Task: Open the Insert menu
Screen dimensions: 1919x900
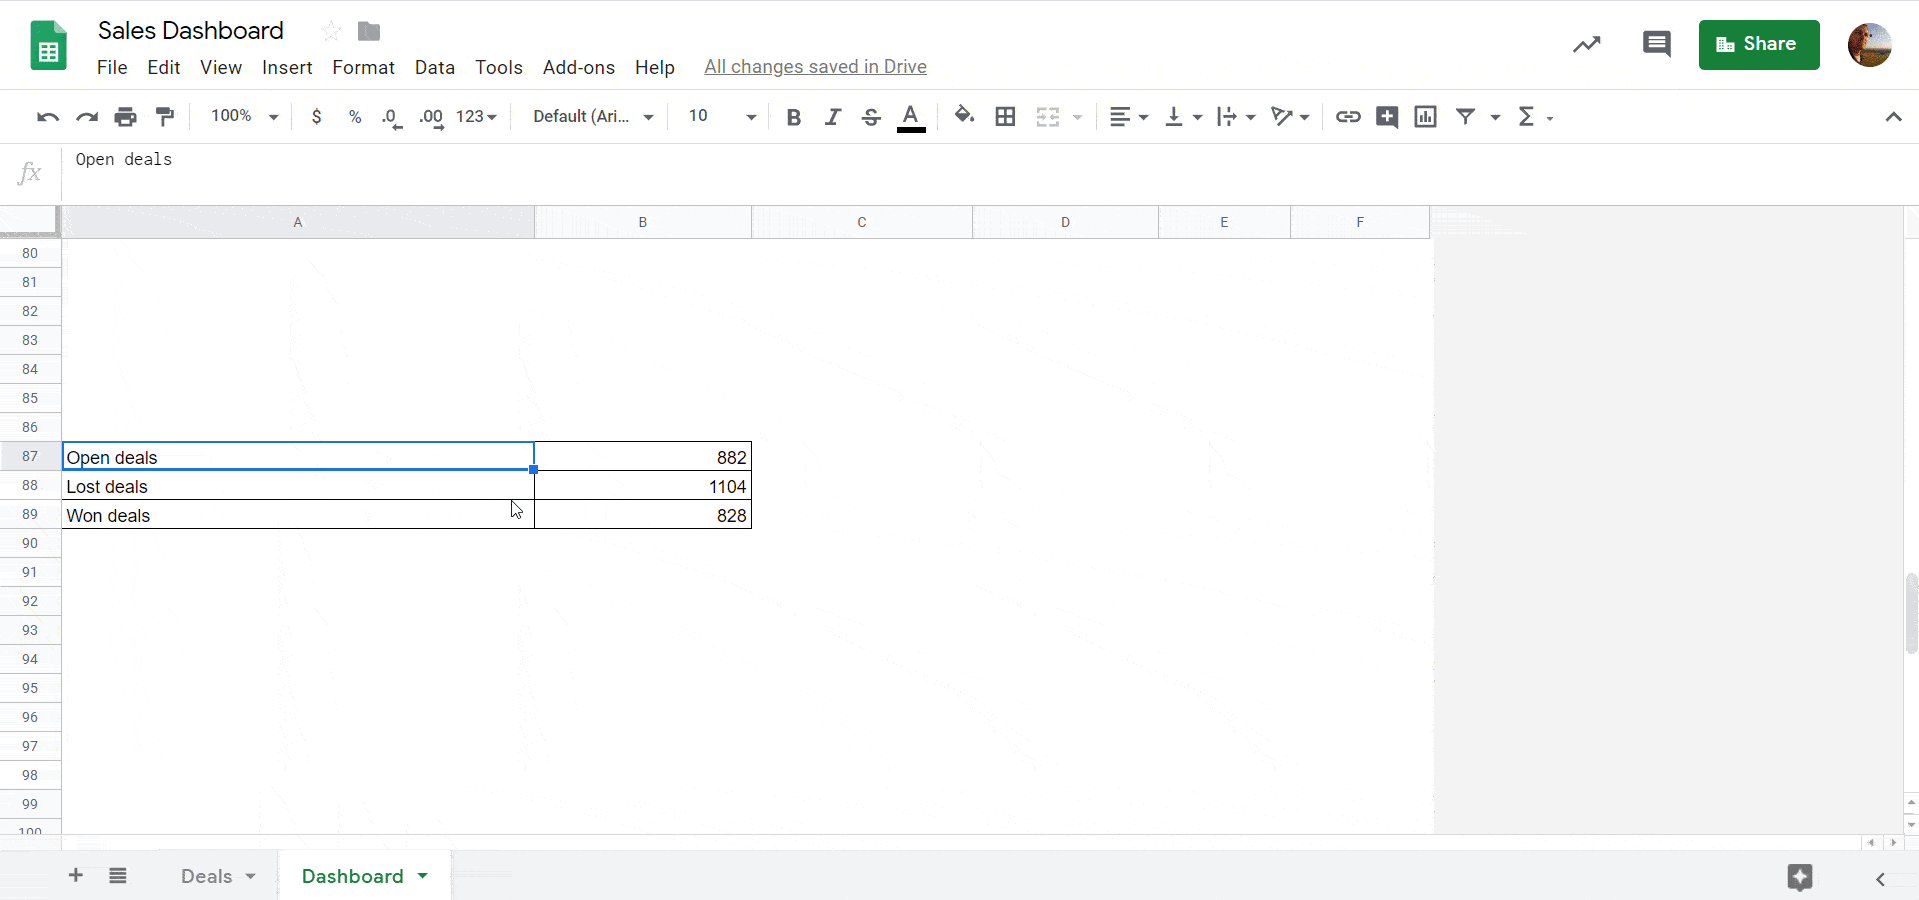Action: [x=287, y=67]
